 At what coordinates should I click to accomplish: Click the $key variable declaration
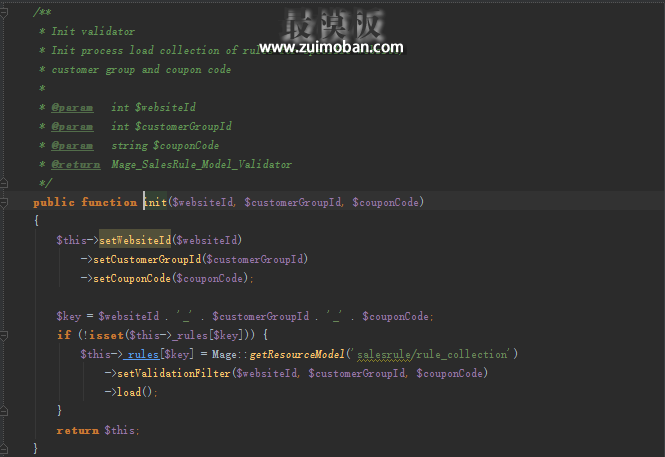(x=70, y=316)
